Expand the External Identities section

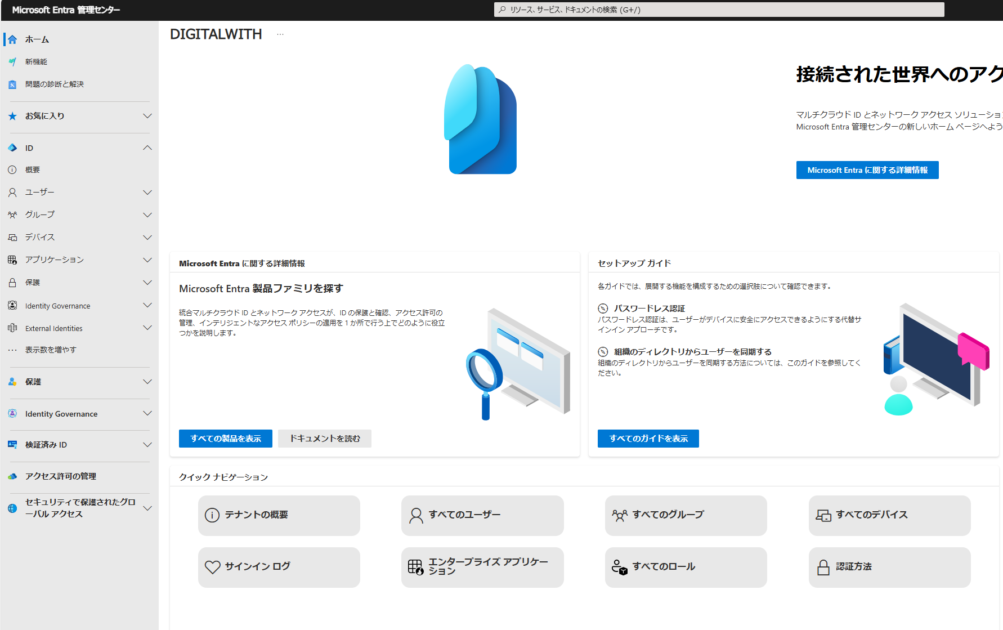coord(147,327)
